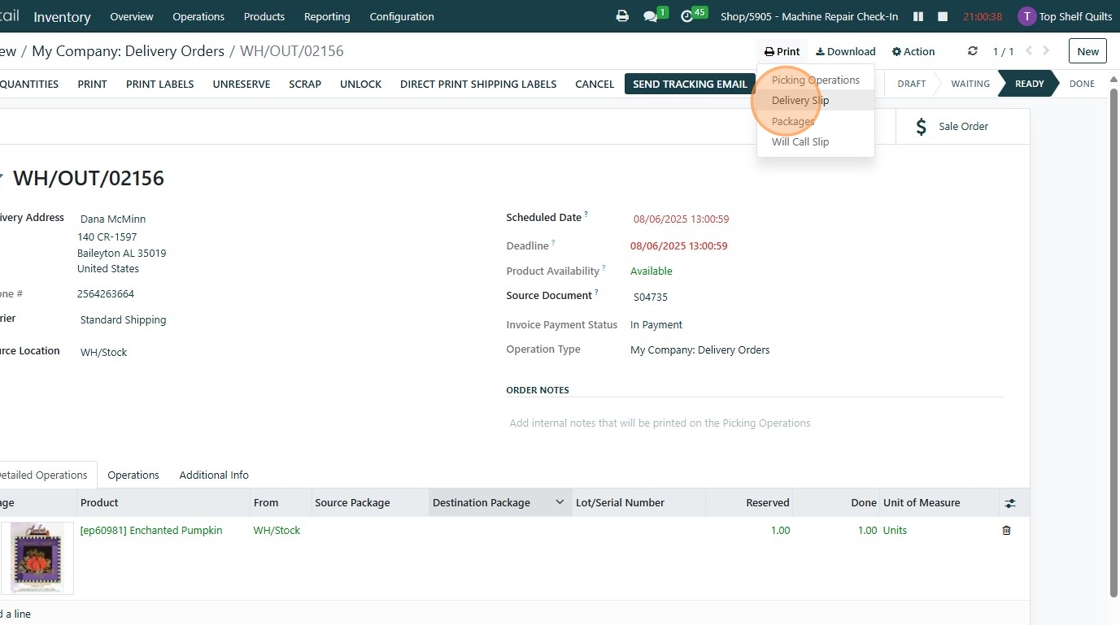
Task: Select Picking Operations from Print menu
Action: click(815, 79)
